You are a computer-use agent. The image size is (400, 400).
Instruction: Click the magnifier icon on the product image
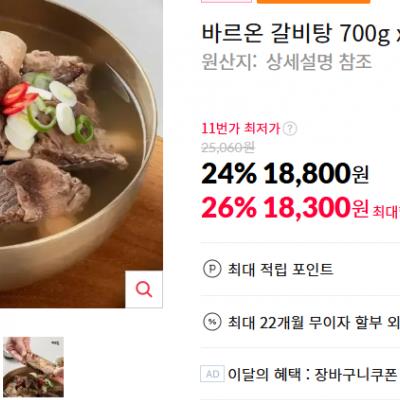pyautogui.click(x=144, y=289)
